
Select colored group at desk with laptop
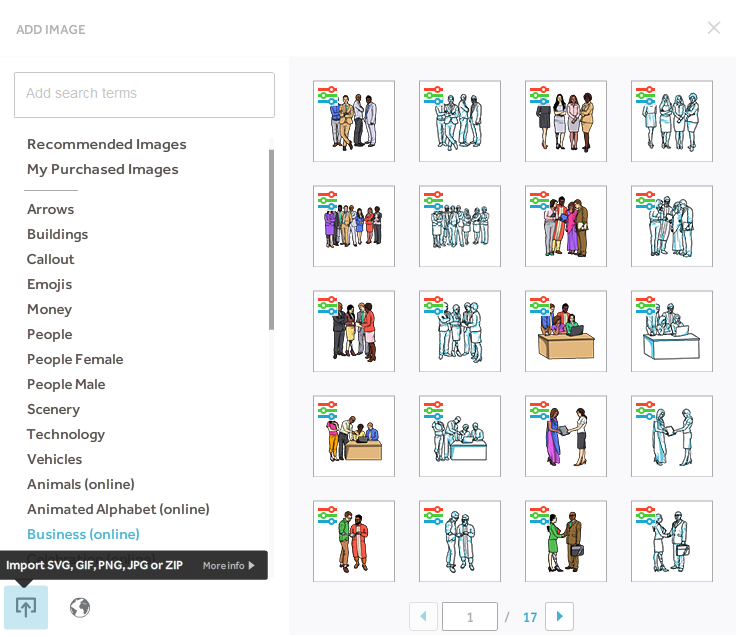click(x=566, y=331)
